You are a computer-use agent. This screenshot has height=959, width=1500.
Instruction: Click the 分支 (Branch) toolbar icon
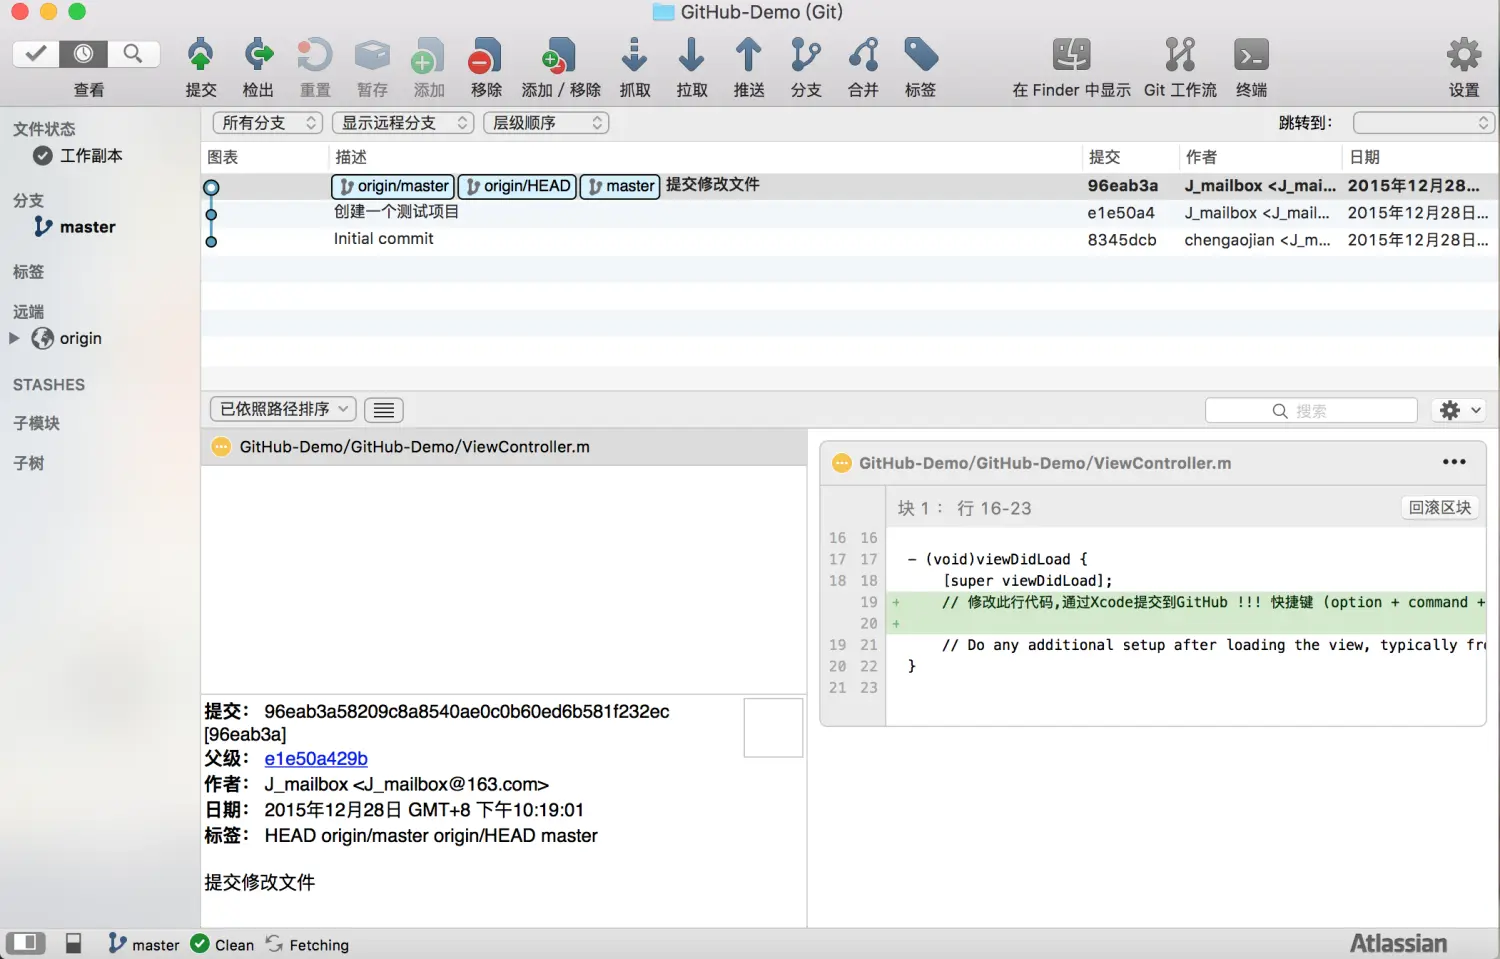pyautogui.click(x=805, y=56)
